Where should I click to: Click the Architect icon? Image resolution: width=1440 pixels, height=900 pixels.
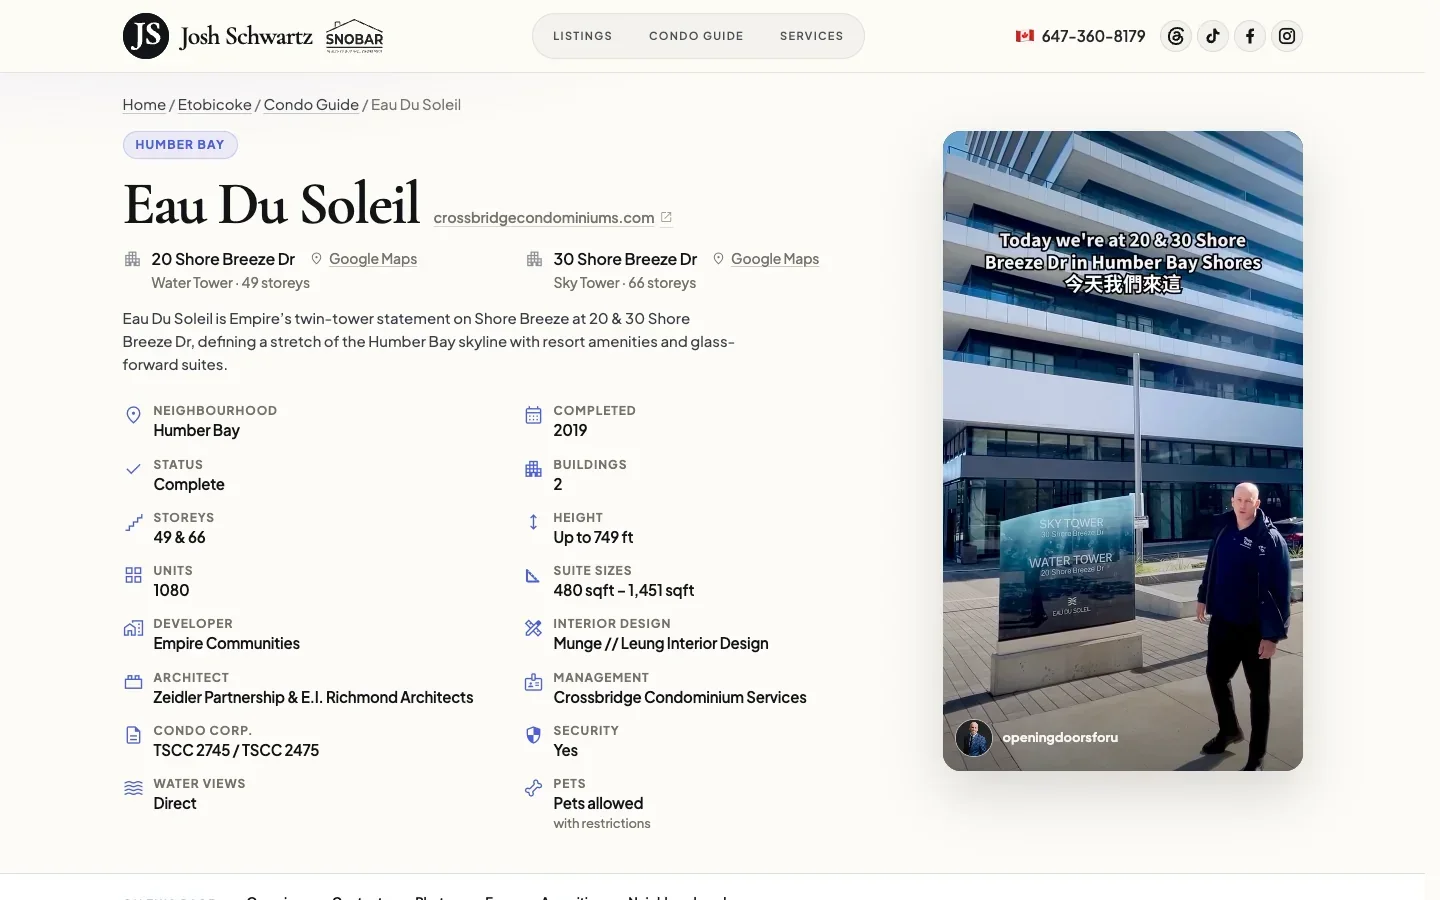point(133,682)
